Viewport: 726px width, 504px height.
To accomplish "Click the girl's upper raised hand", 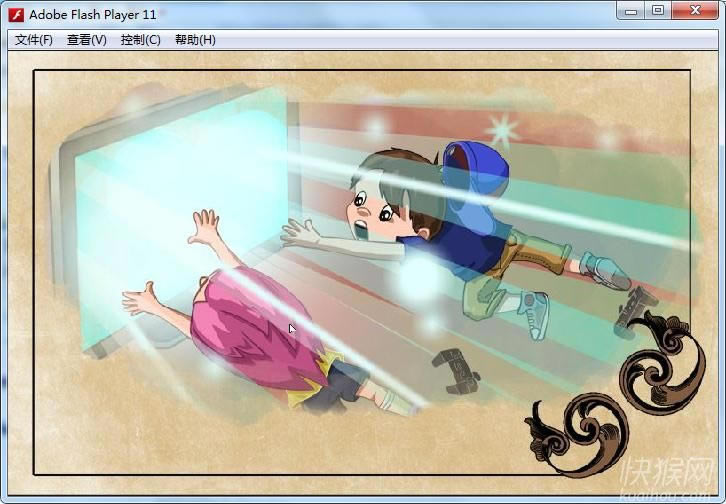I will (x=205, y=226).
